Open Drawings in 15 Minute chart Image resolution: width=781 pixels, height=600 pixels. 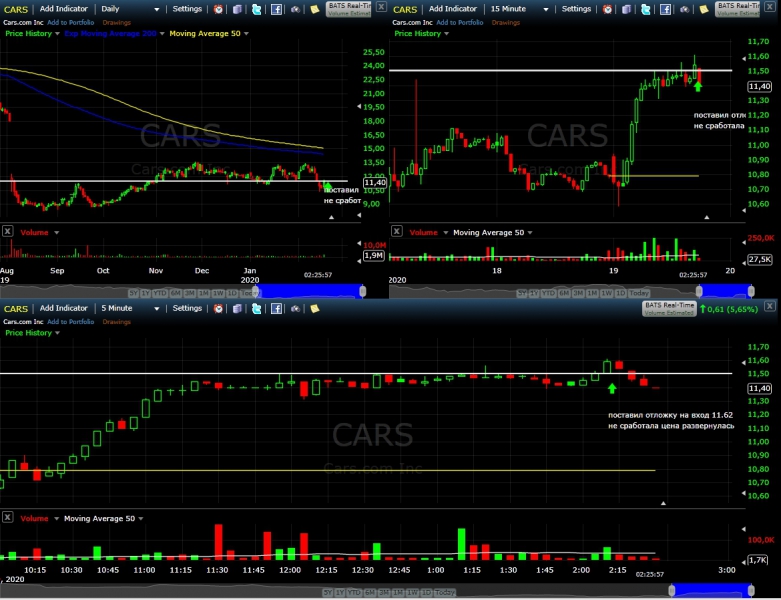tap(506, 22)
